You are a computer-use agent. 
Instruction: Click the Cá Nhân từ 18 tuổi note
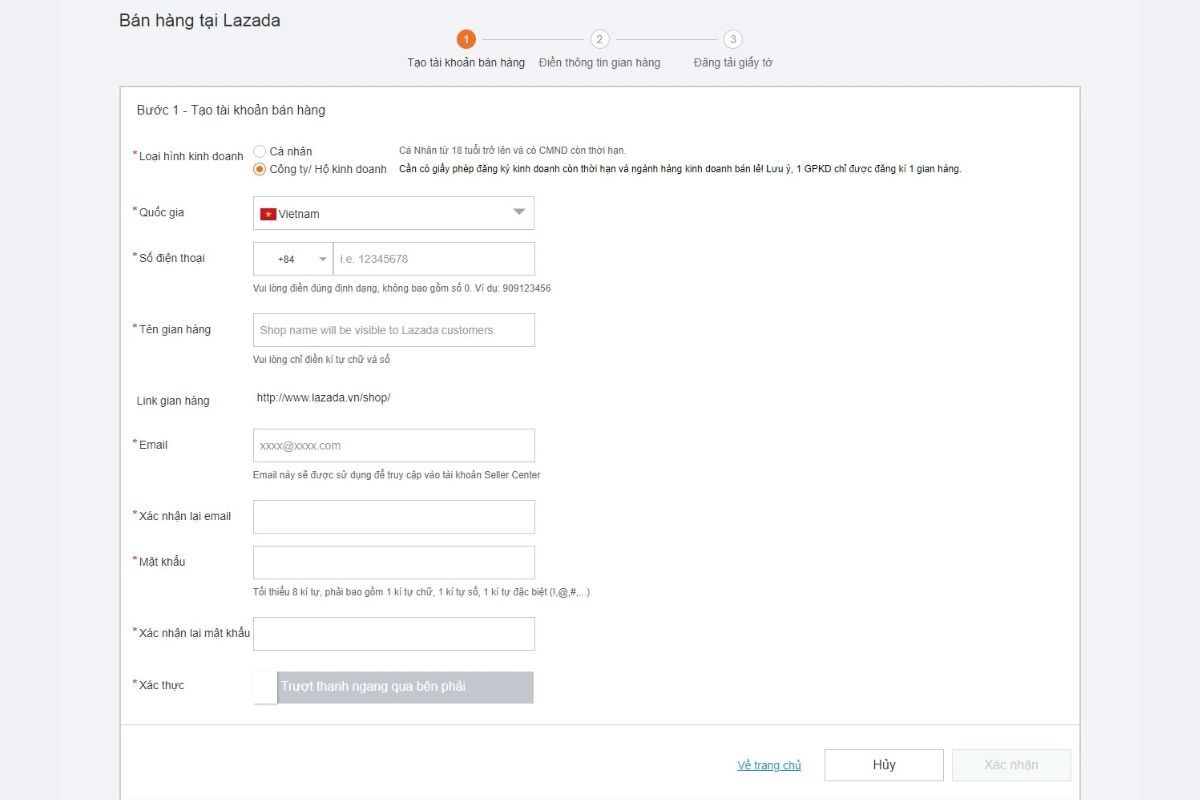(512, 150)
